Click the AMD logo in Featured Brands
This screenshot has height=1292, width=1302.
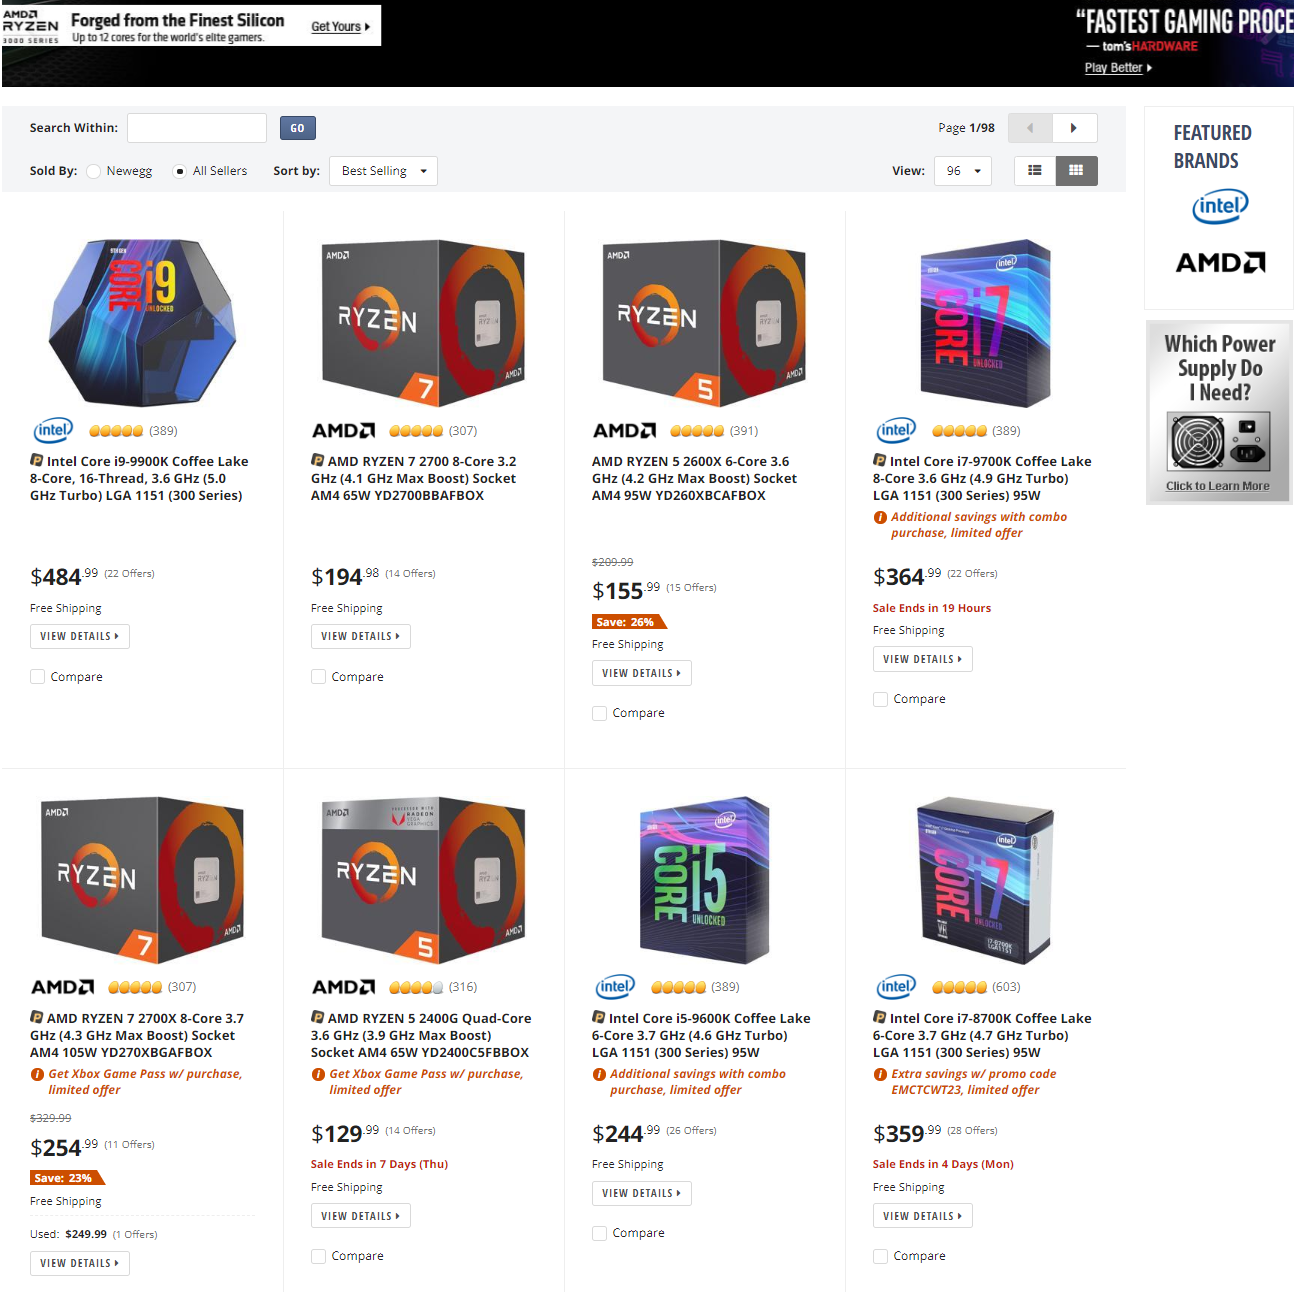point(1220,263)
